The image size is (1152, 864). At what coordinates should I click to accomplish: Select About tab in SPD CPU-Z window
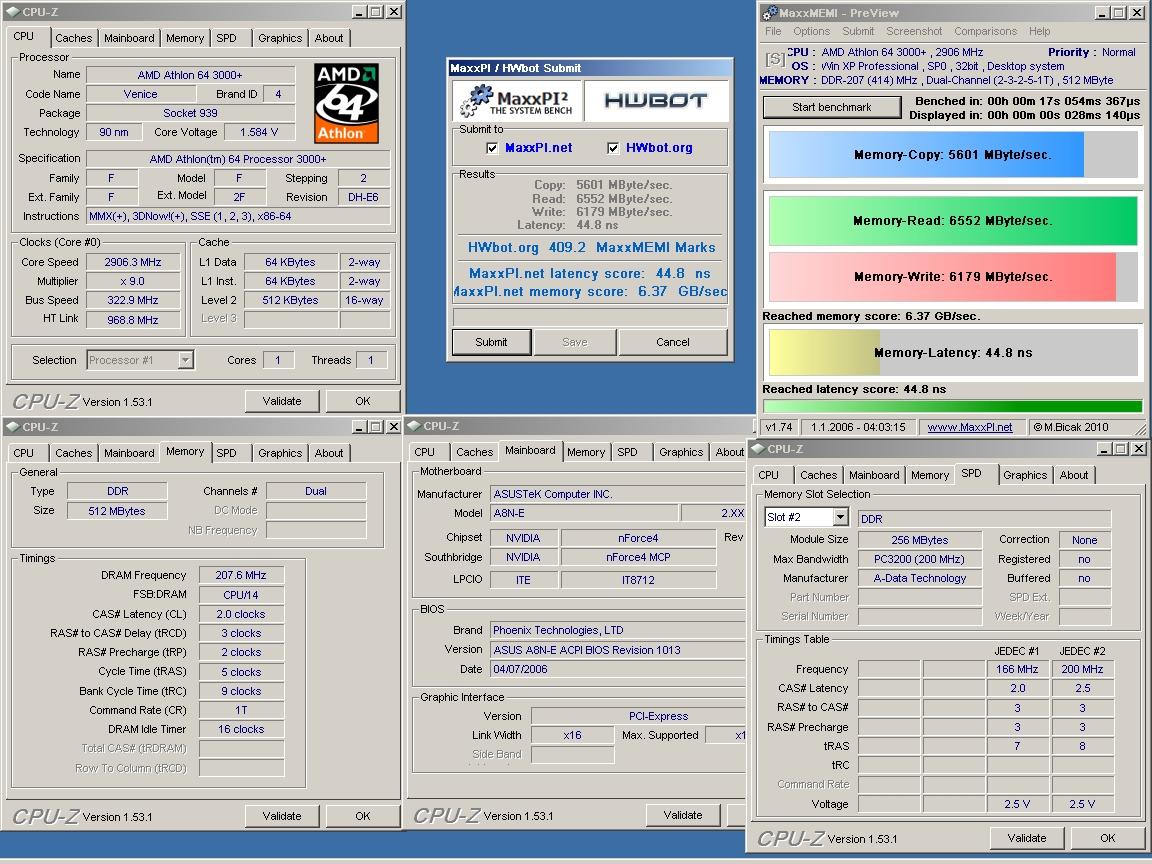(1073, 475)
